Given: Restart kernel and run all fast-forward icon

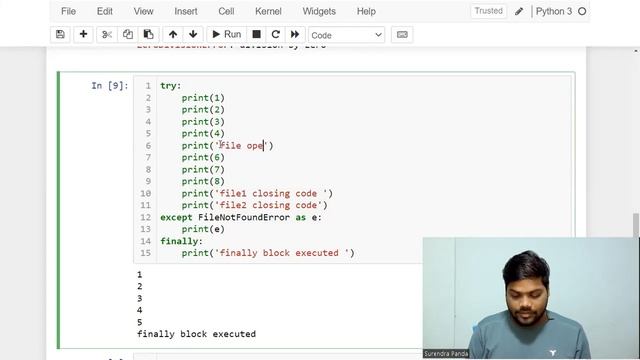Looking at the screenshot, I should [x=295, y=35].
